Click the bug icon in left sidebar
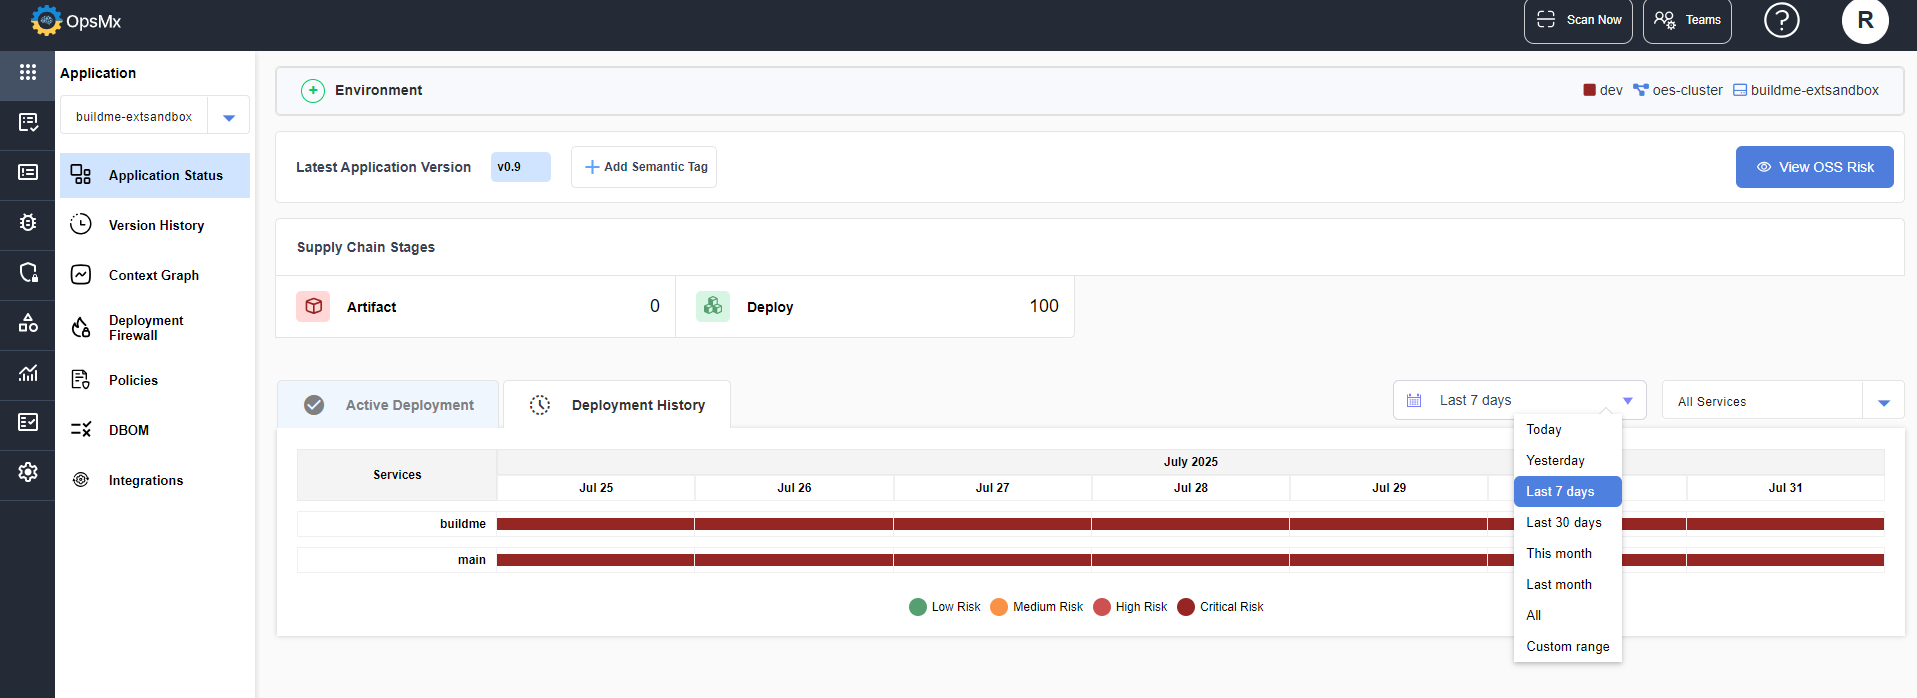This screenshot has width=1917, height=698. [x=27, y=222]
